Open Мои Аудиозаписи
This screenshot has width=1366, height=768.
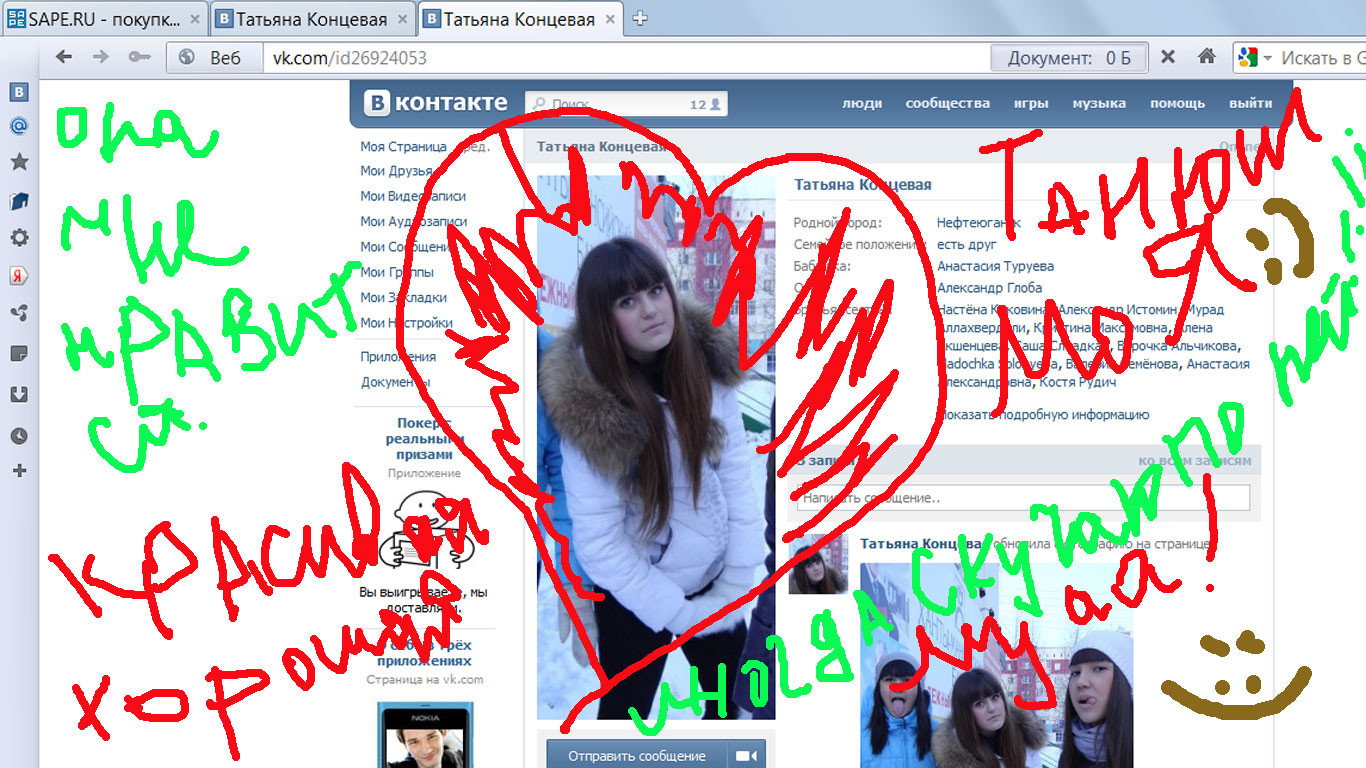coord(413,221)
